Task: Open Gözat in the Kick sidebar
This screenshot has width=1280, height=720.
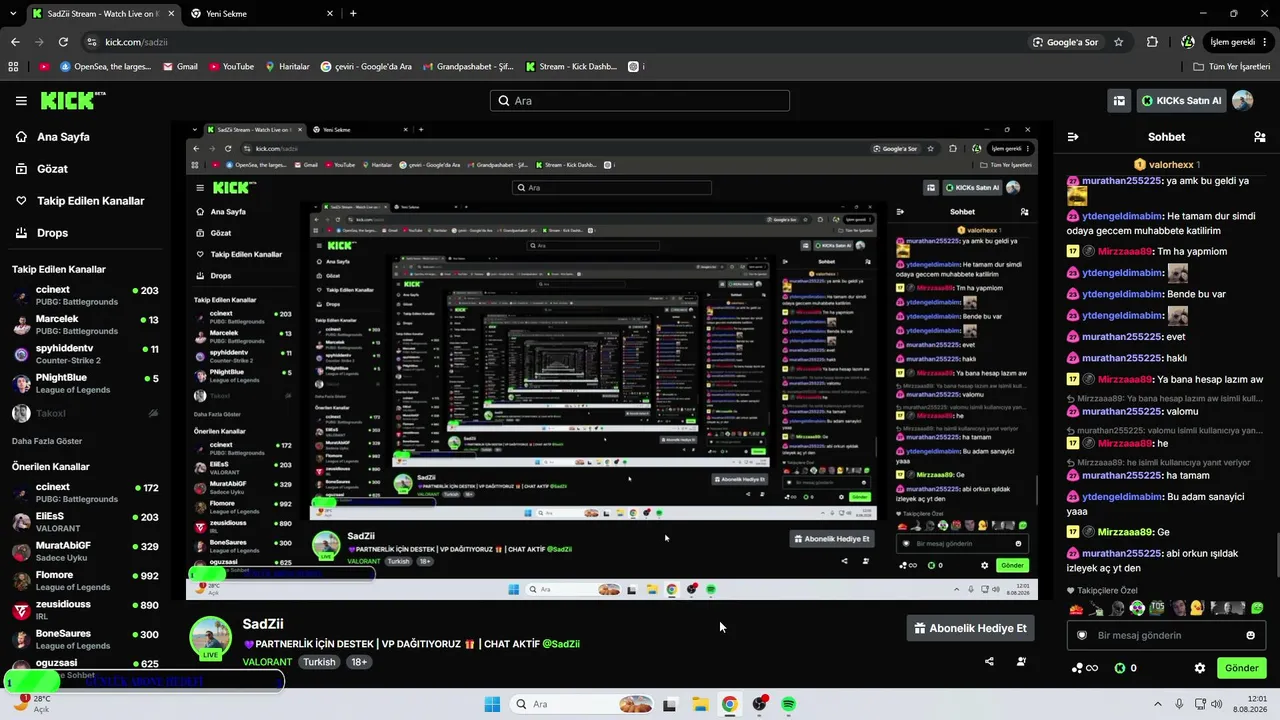Action: pyautogui.click(x=52, y=169)
